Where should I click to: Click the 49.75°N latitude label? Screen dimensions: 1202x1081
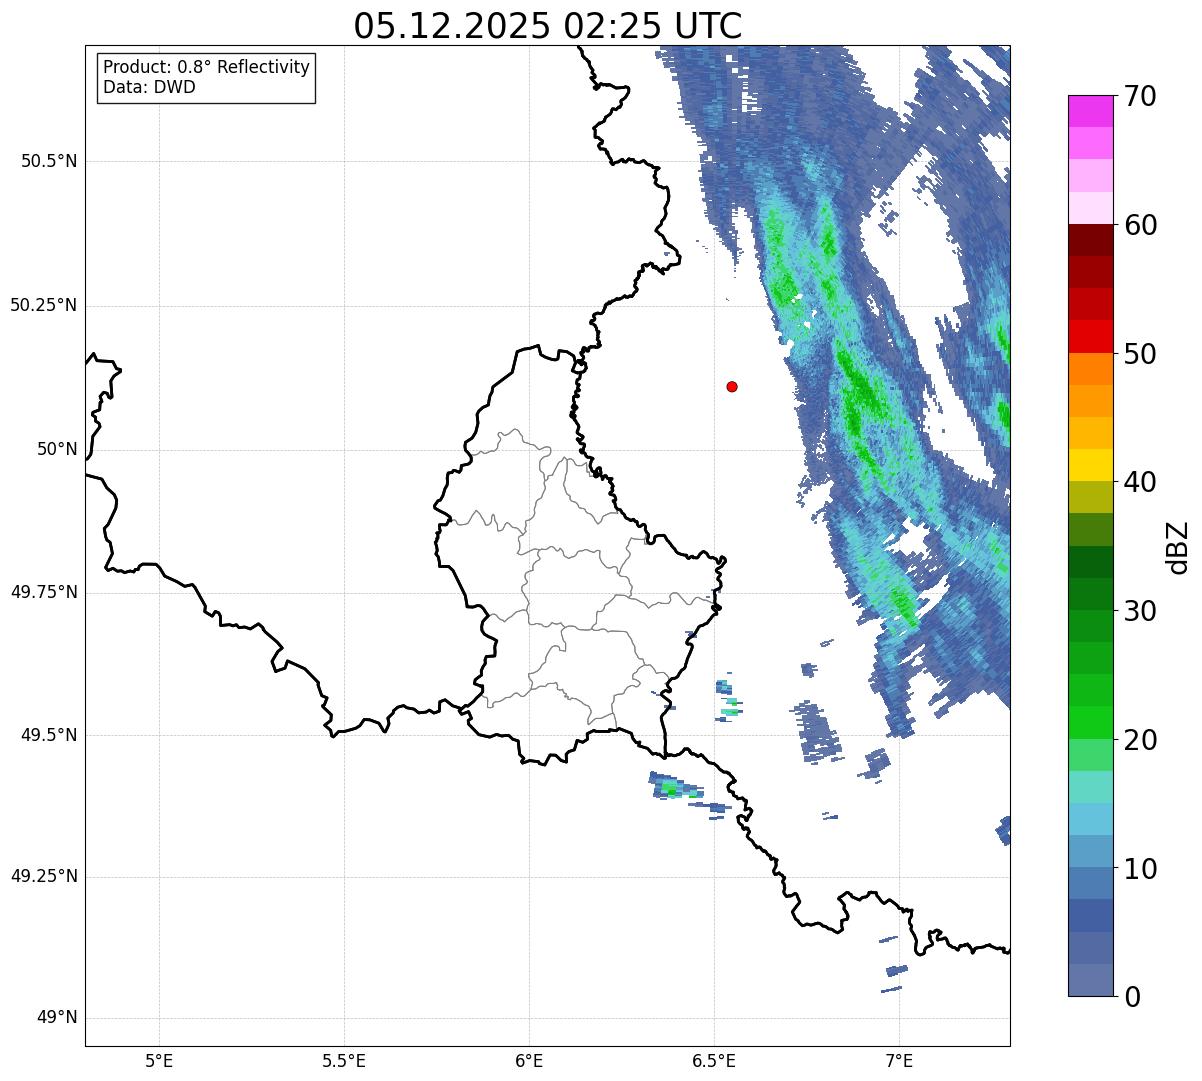pyautogui.click(x=44, y=592)
